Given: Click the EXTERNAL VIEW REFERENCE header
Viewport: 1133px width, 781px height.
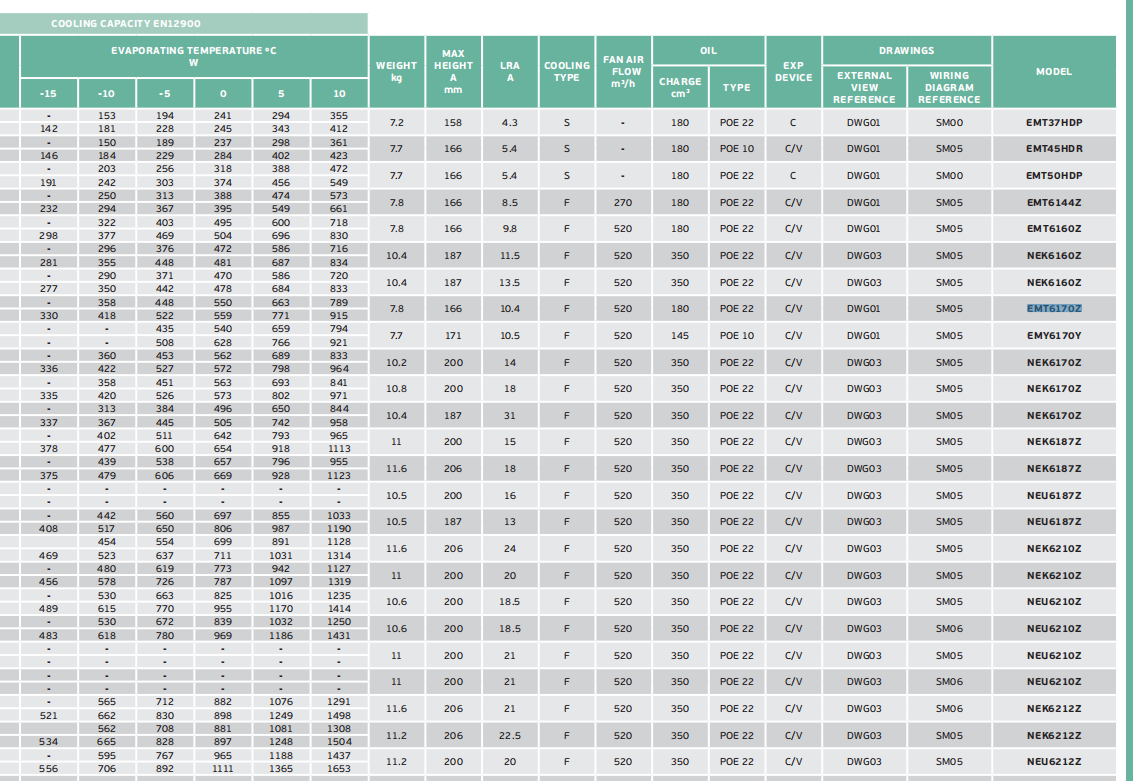Looking at the screenshot, I should tap(864, 87).
